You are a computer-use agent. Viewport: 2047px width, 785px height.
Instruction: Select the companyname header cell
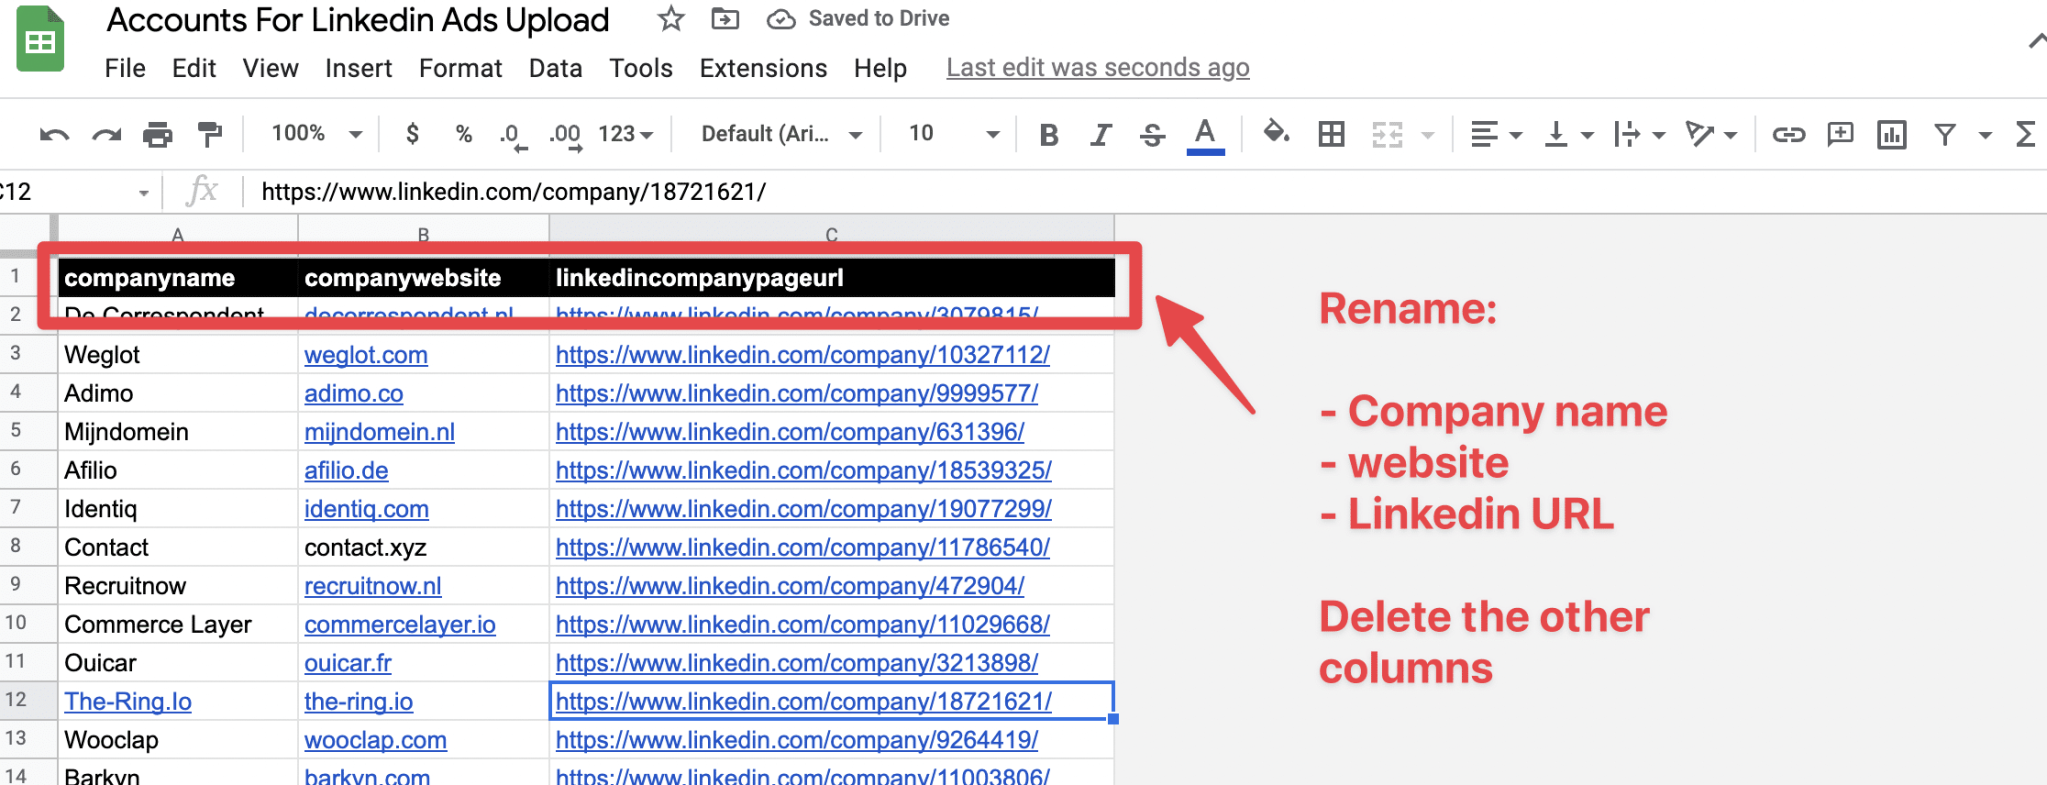(178, 277)
